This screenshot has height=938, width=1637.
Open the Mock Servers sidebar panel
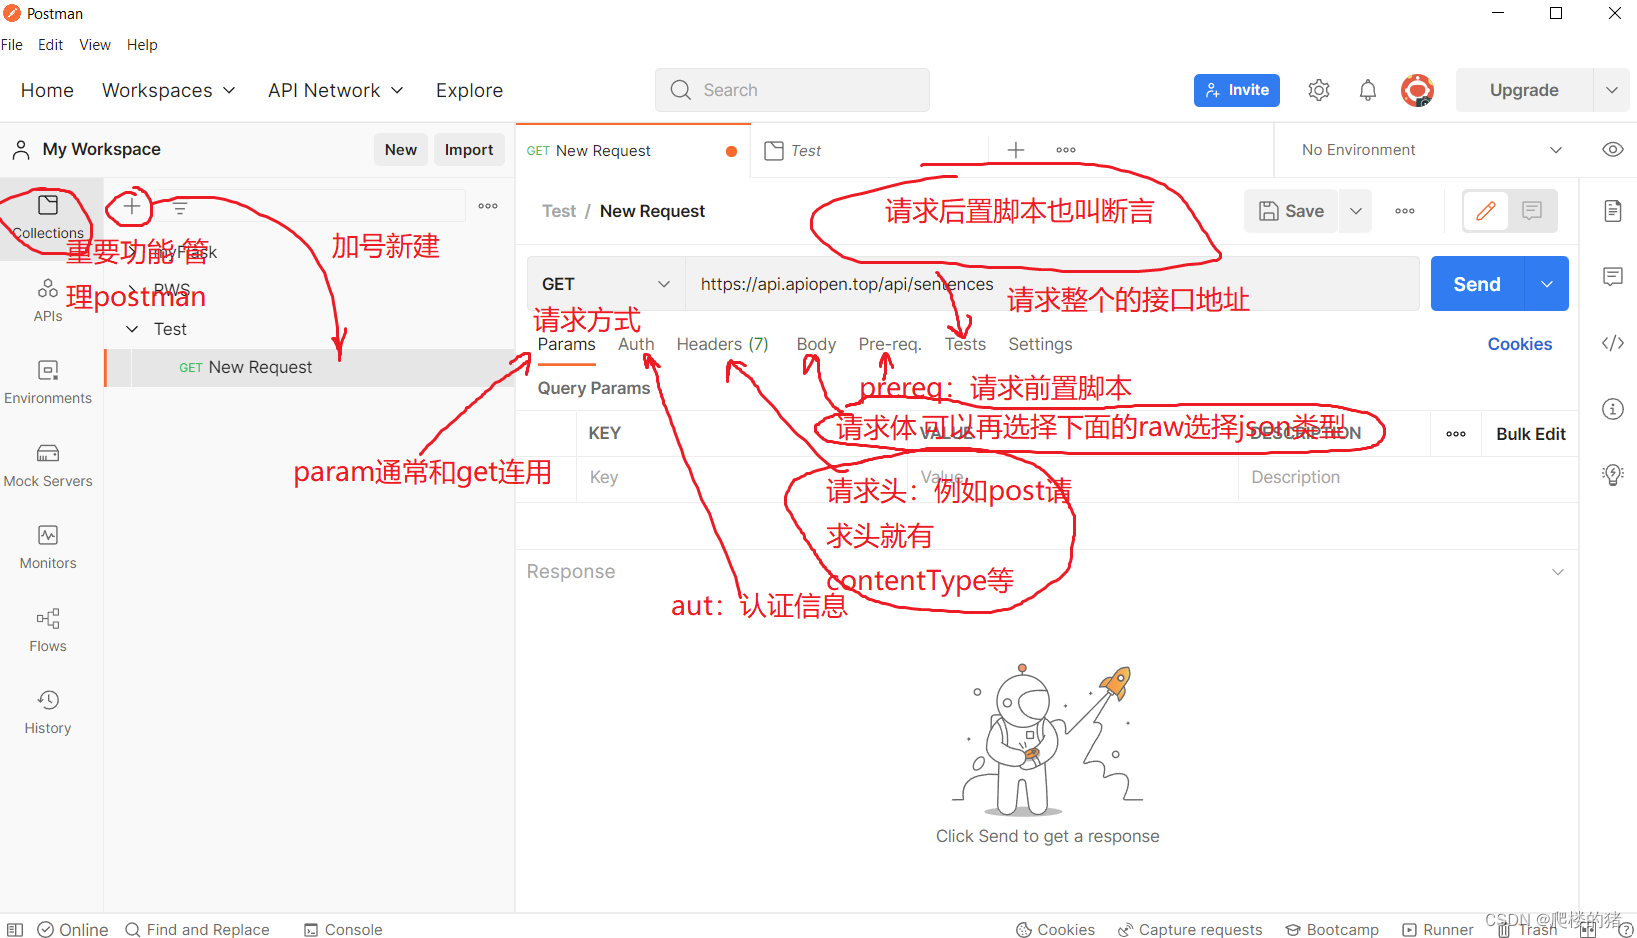48,465
